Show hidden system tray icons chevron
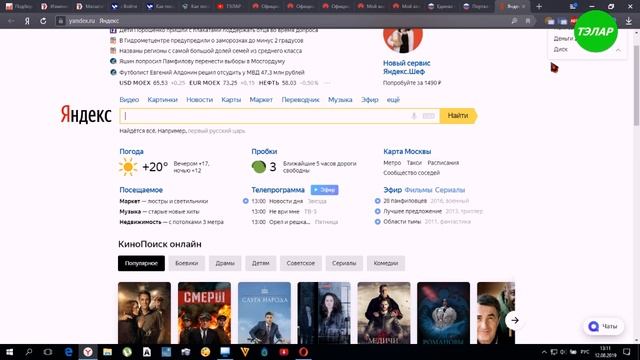This screenshot has width=640, height=360. 544,352
